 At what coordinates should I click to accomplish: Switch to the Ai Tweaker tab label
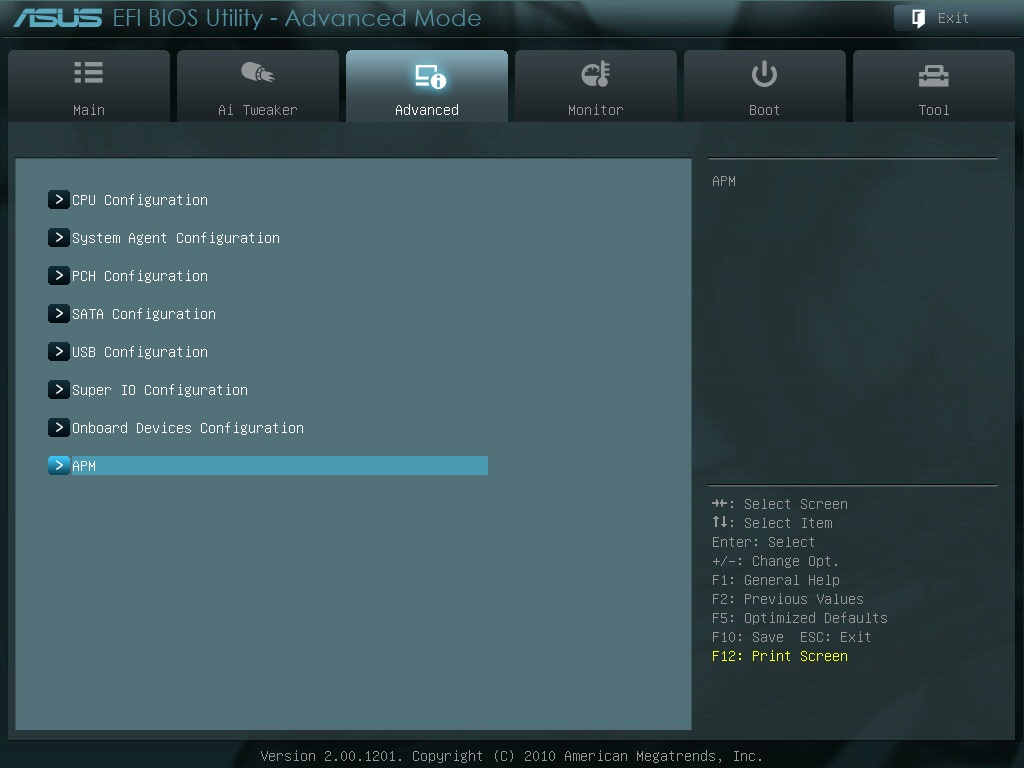tap(257, 110)
